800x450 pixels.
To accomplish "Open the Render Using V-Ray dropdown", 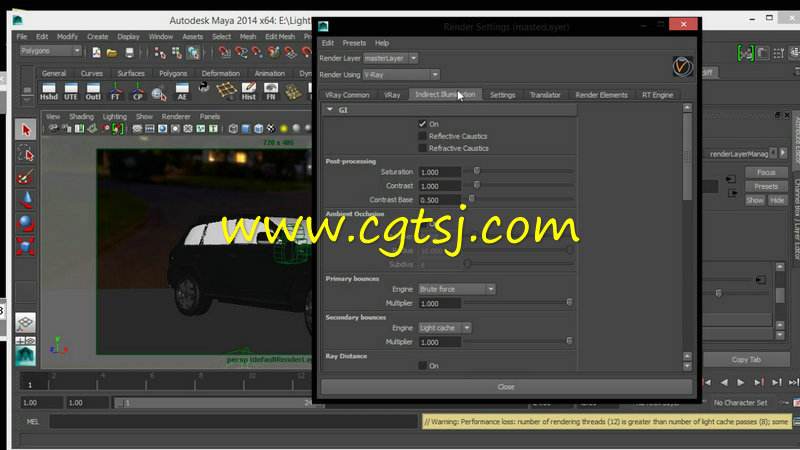I will coord(401,74).
